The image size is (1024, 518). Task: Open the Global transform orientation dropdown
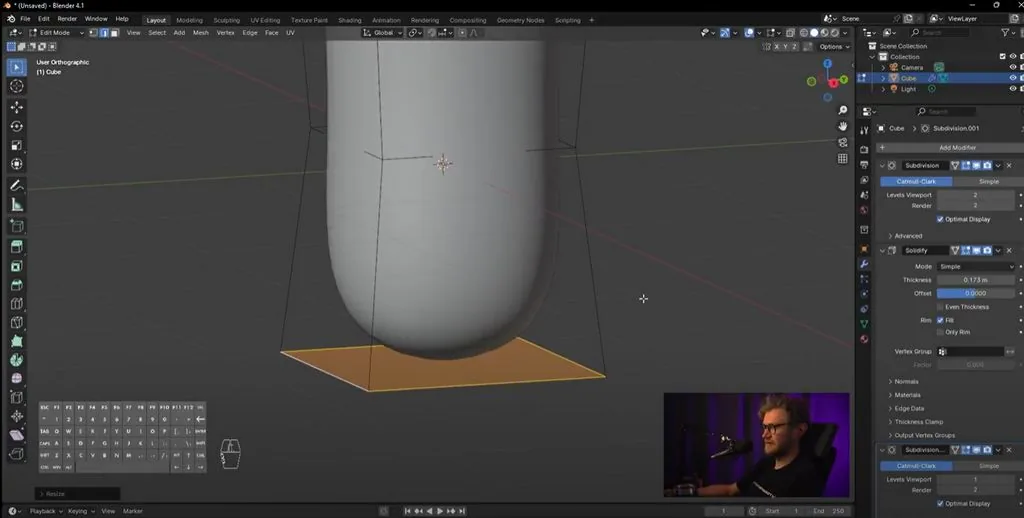pyautogui.click(x=383, y=33)
